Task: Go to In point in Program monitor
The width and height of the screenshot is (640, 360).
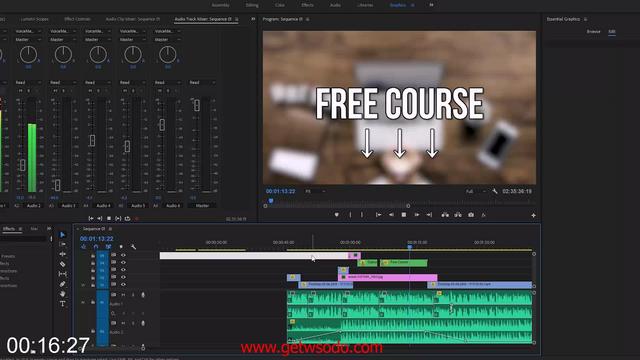Action: pyautogui.click(x=378, y=215)
